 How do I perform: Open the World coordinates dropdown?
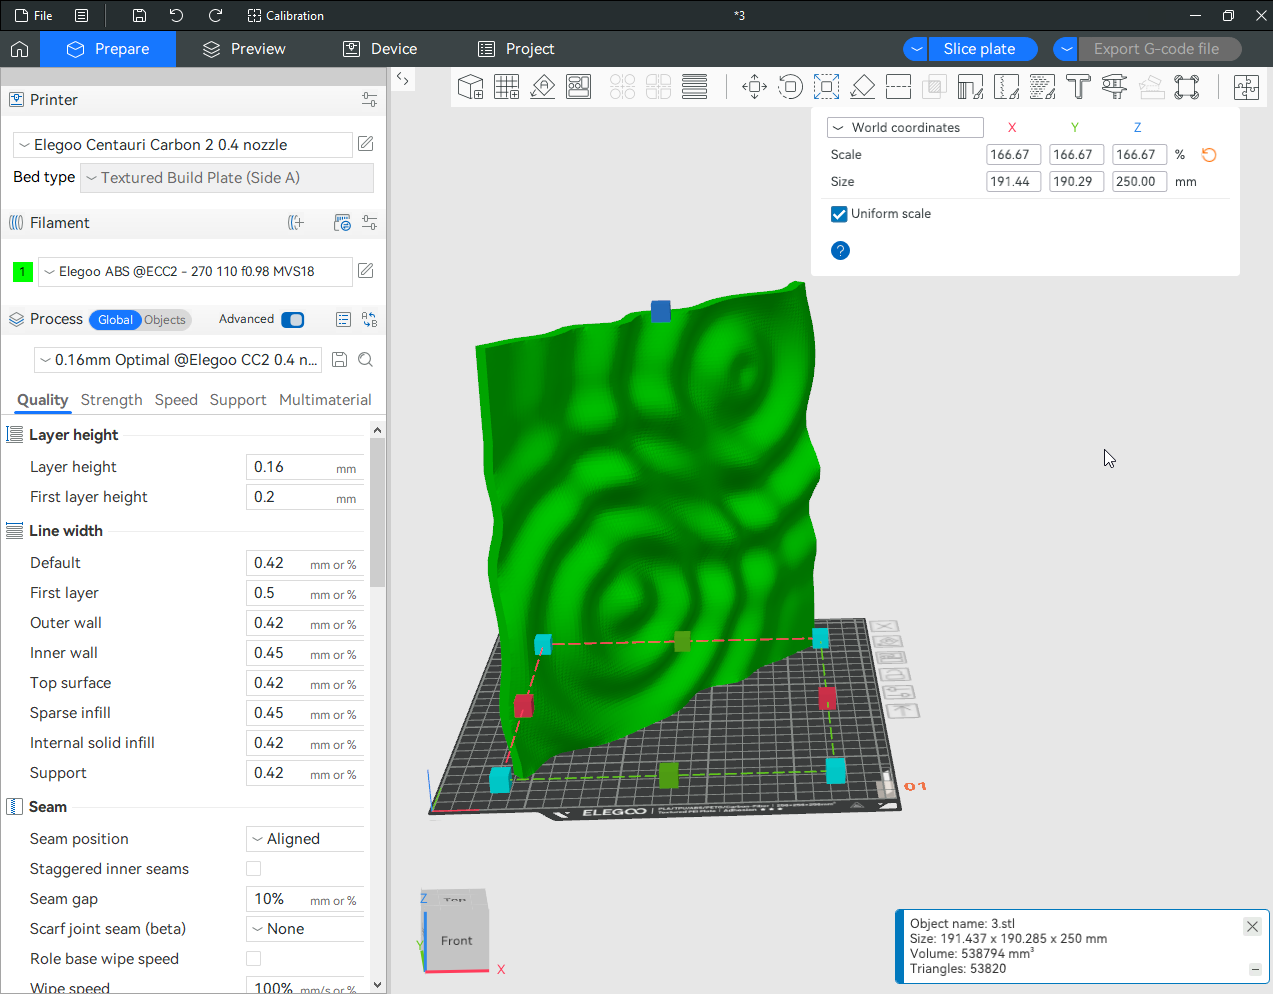(x=905, y=128)
